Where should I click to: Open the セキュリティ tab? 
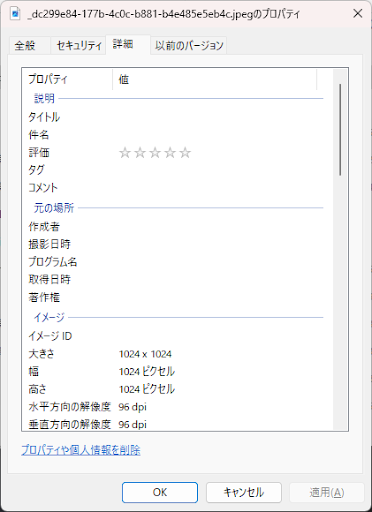click(x=78, y=45)
